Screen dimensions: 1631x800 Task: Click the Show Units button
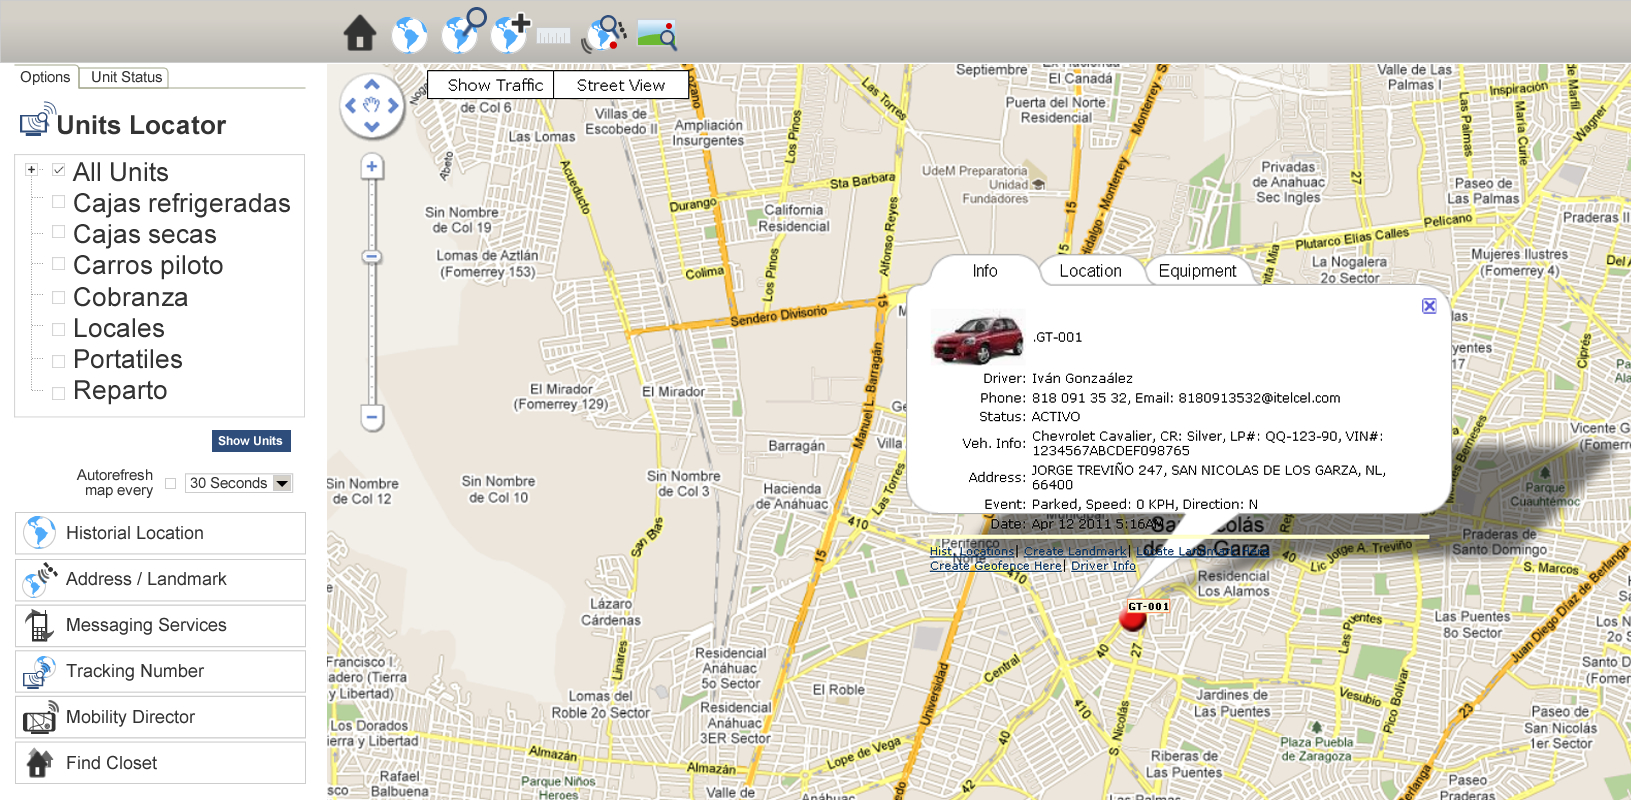[251, 441]
